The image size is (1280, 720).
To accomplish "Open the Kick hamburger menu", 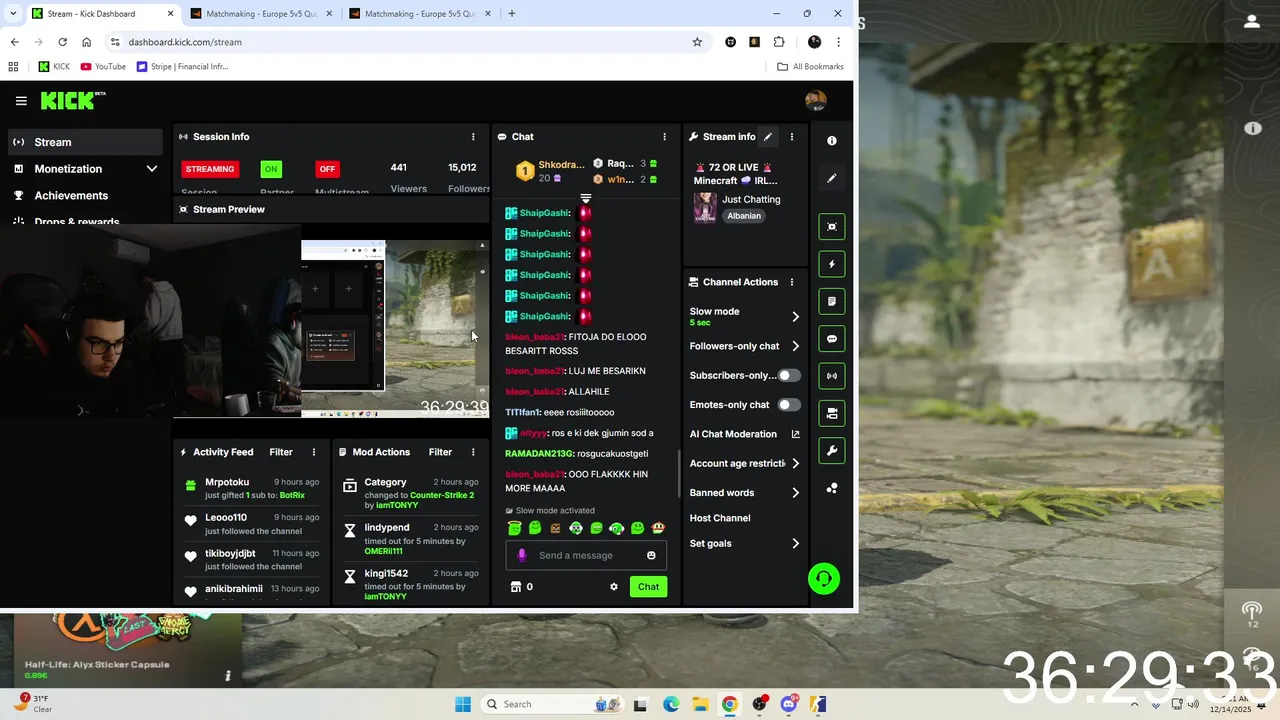I will [21, 101].
